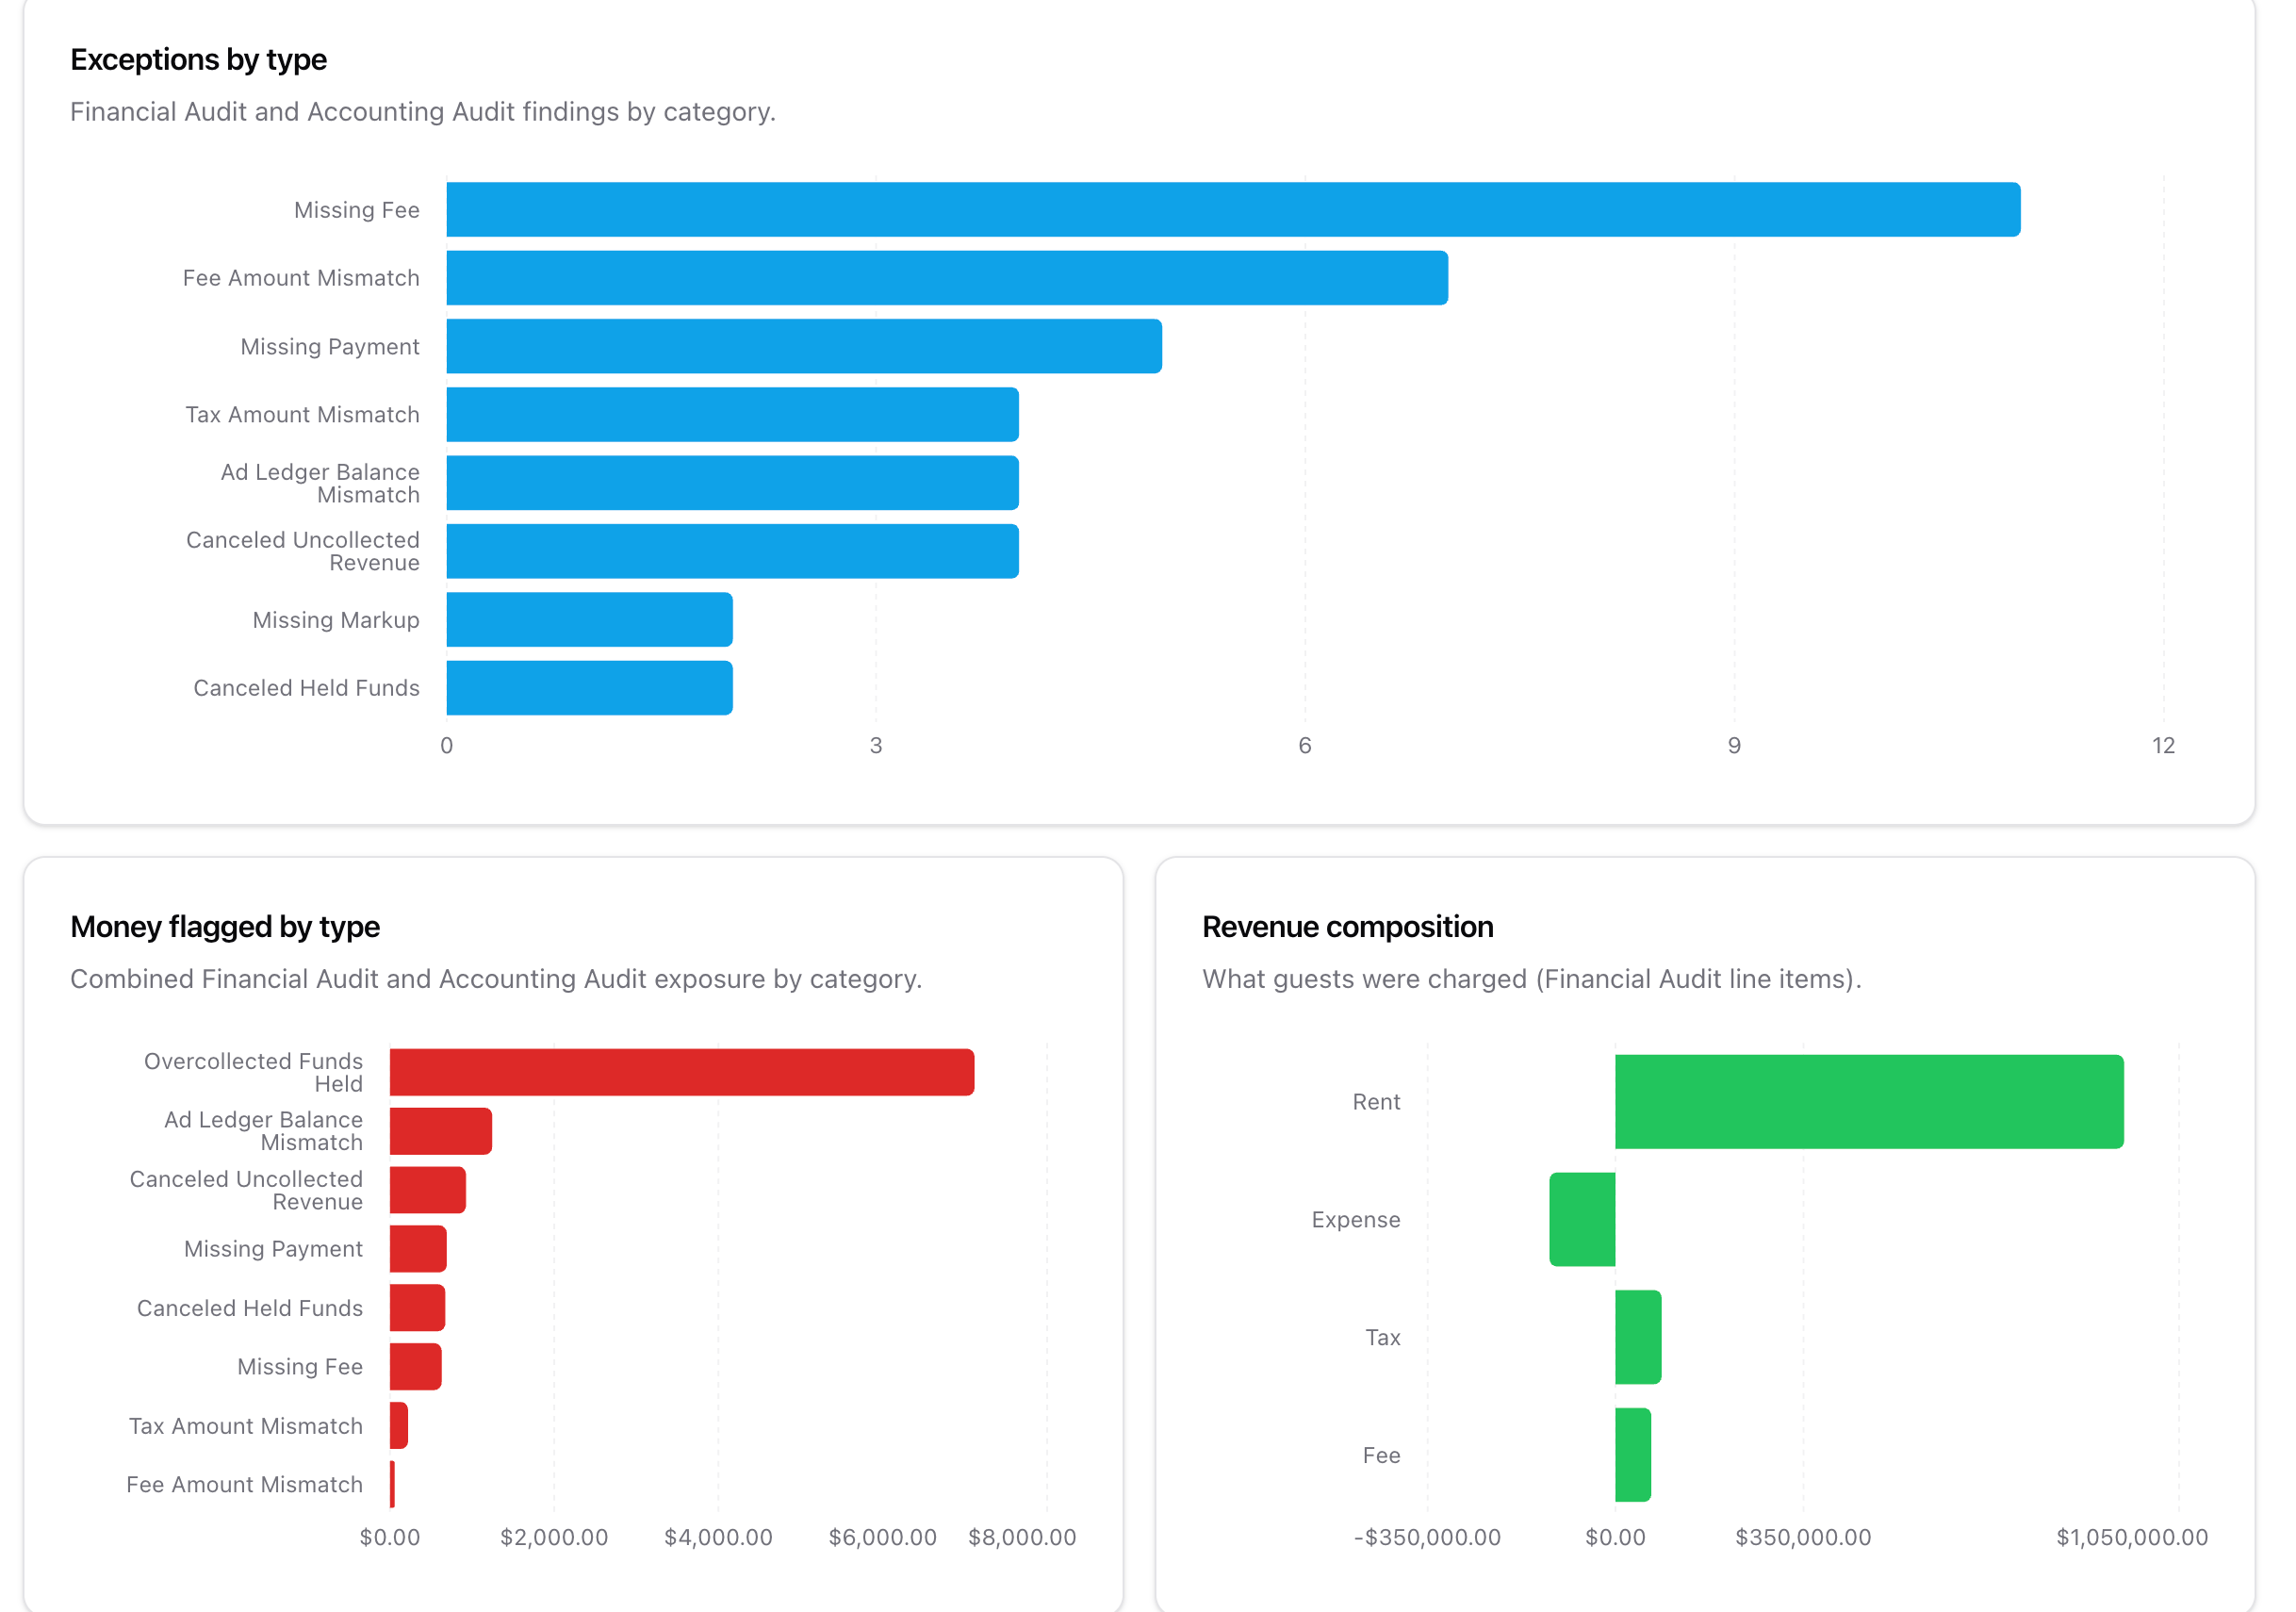This screenshot has height=1612, width=2296.
Task: Click 'What guests were charged' subtitle
Action: tap(1532, 979)
